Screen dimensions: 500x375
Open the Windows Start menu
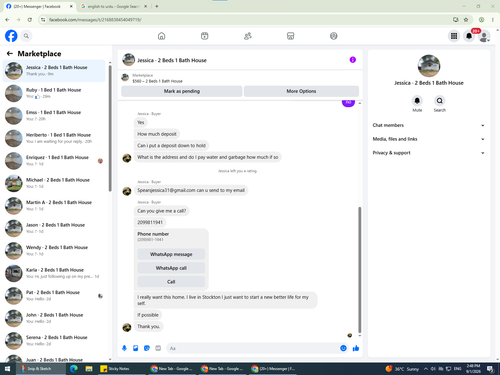[7, 369]
